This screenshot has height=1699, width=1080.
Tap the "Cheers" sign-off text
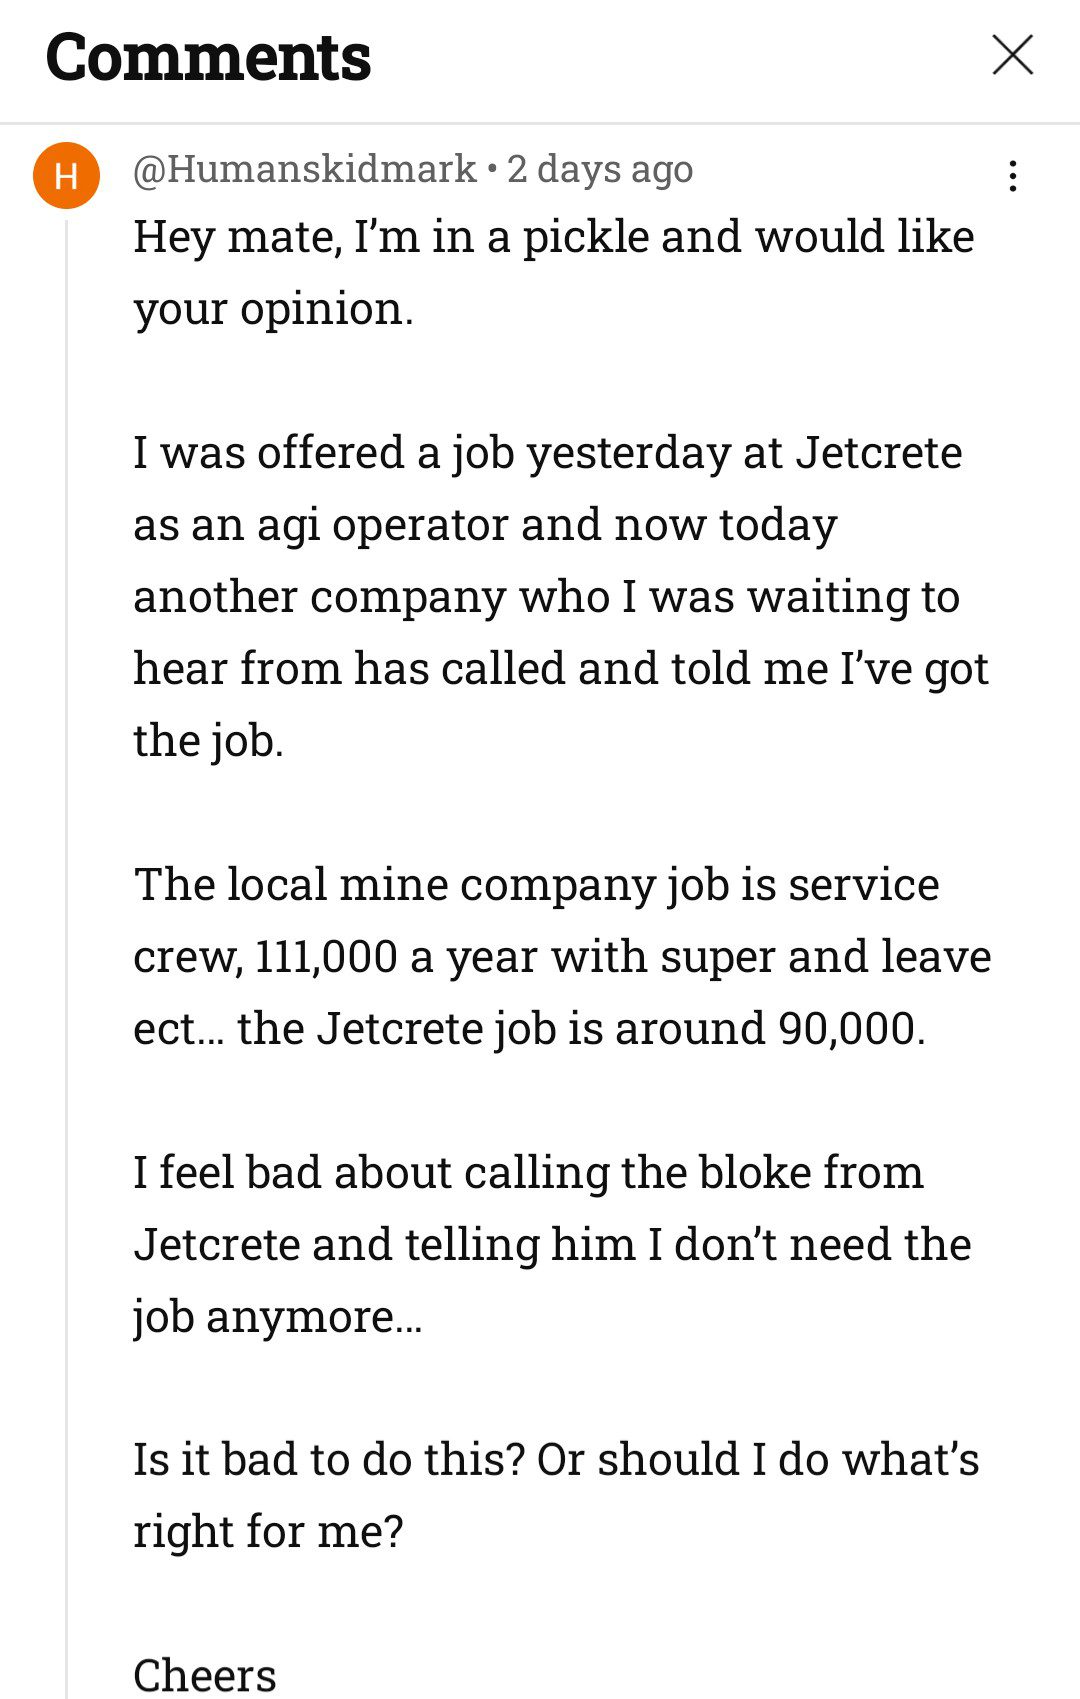[x=204, y=1675]
